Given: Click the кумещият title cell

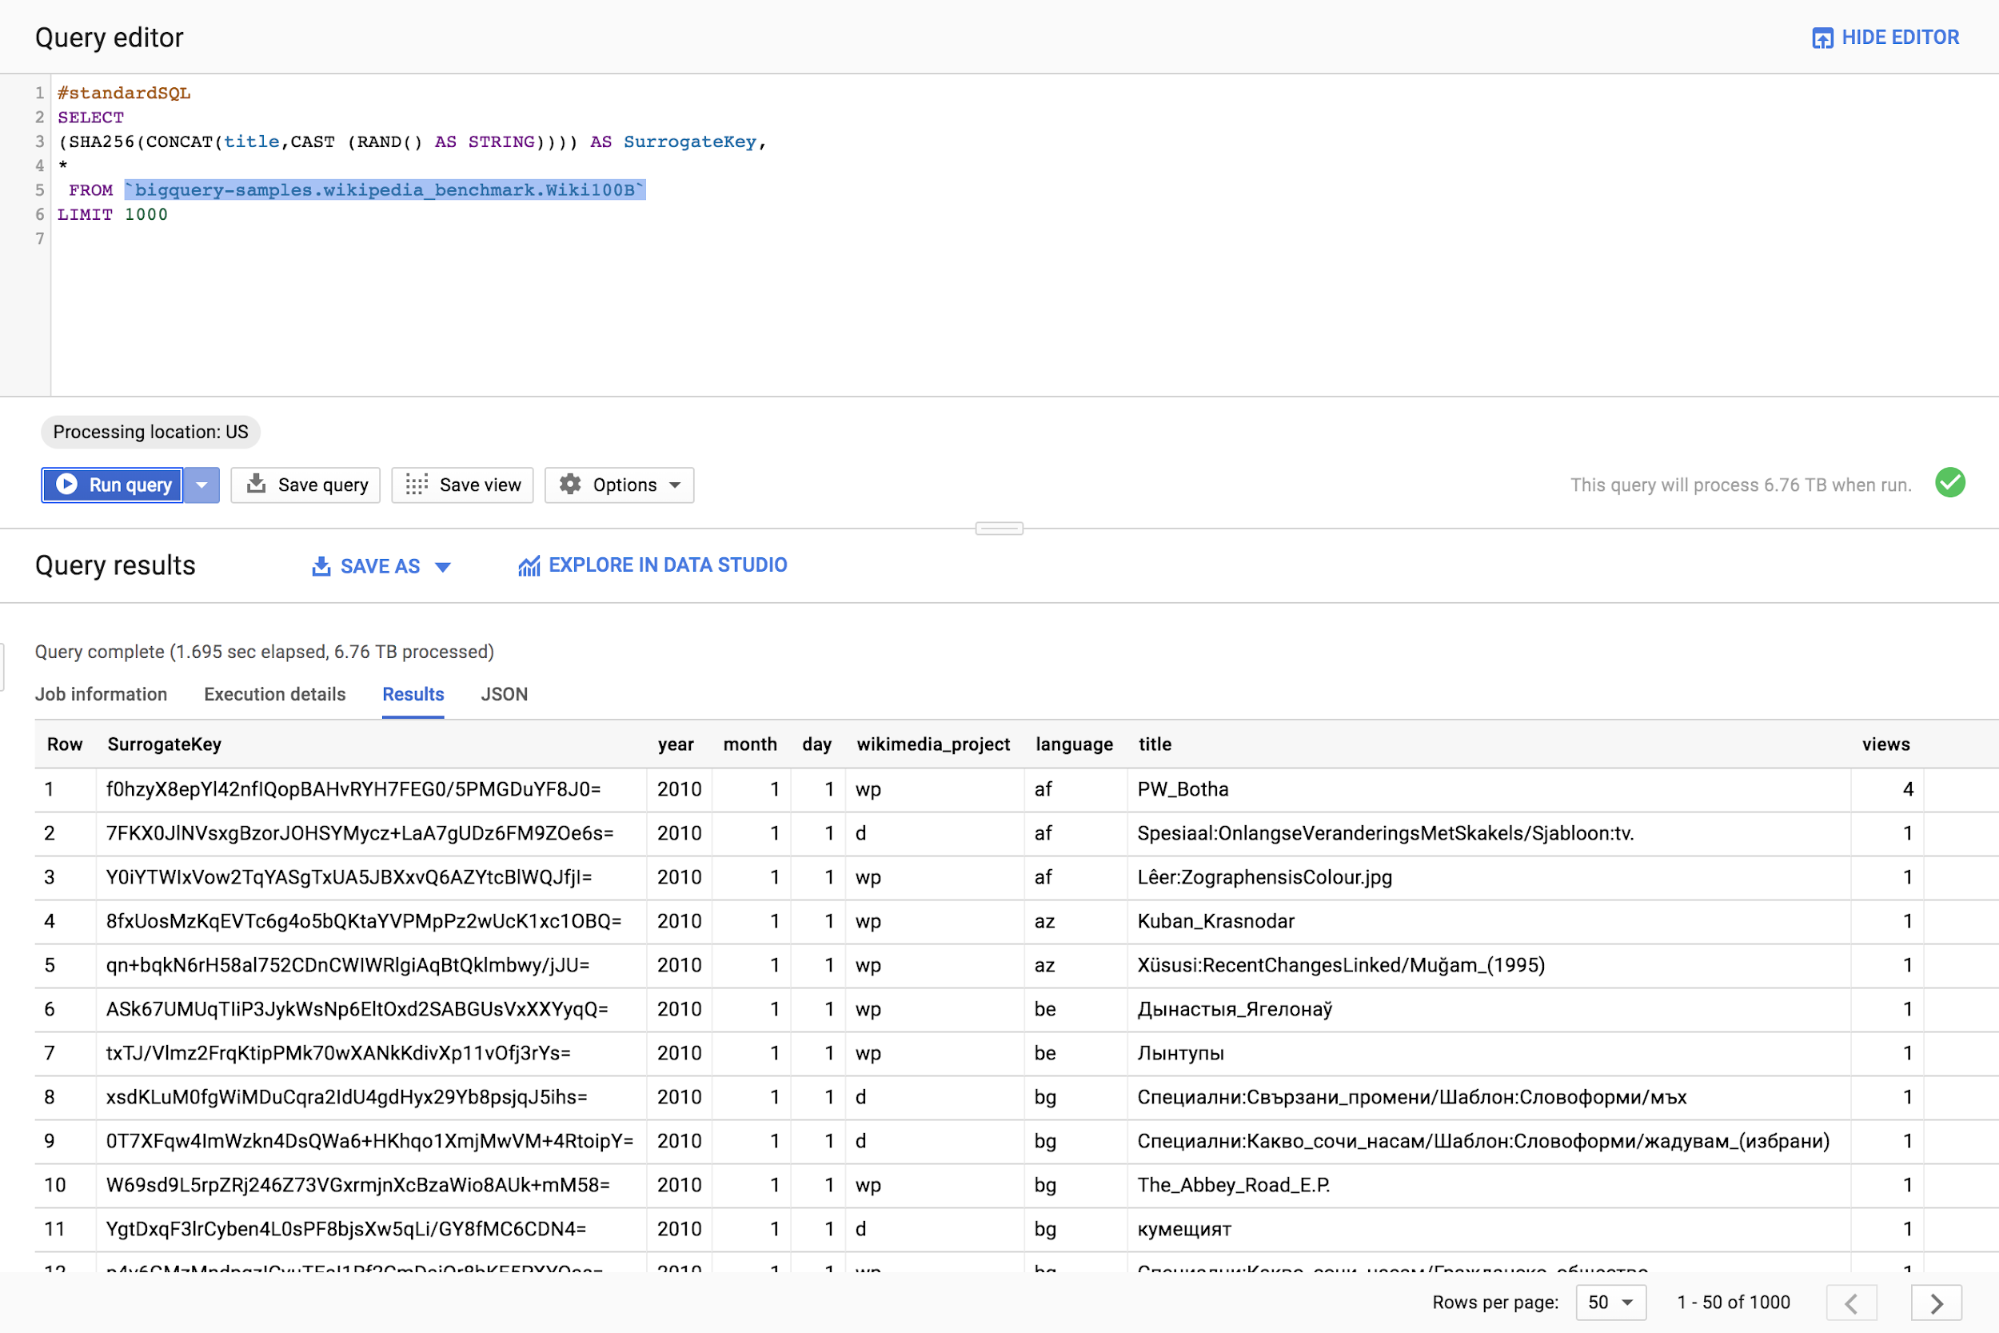Looking at the screenshot, I should (x=1184, y=1229).
